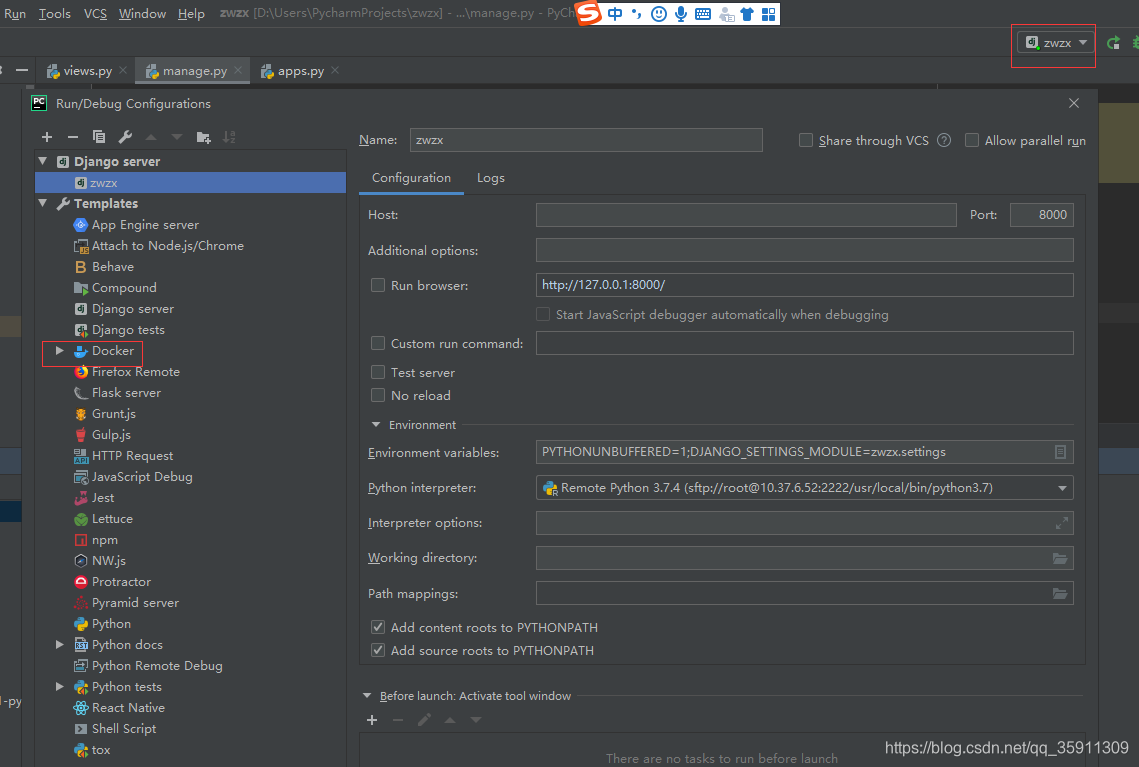Click Host input field
The image size is (1139, 767).
[x=746, y=215]
